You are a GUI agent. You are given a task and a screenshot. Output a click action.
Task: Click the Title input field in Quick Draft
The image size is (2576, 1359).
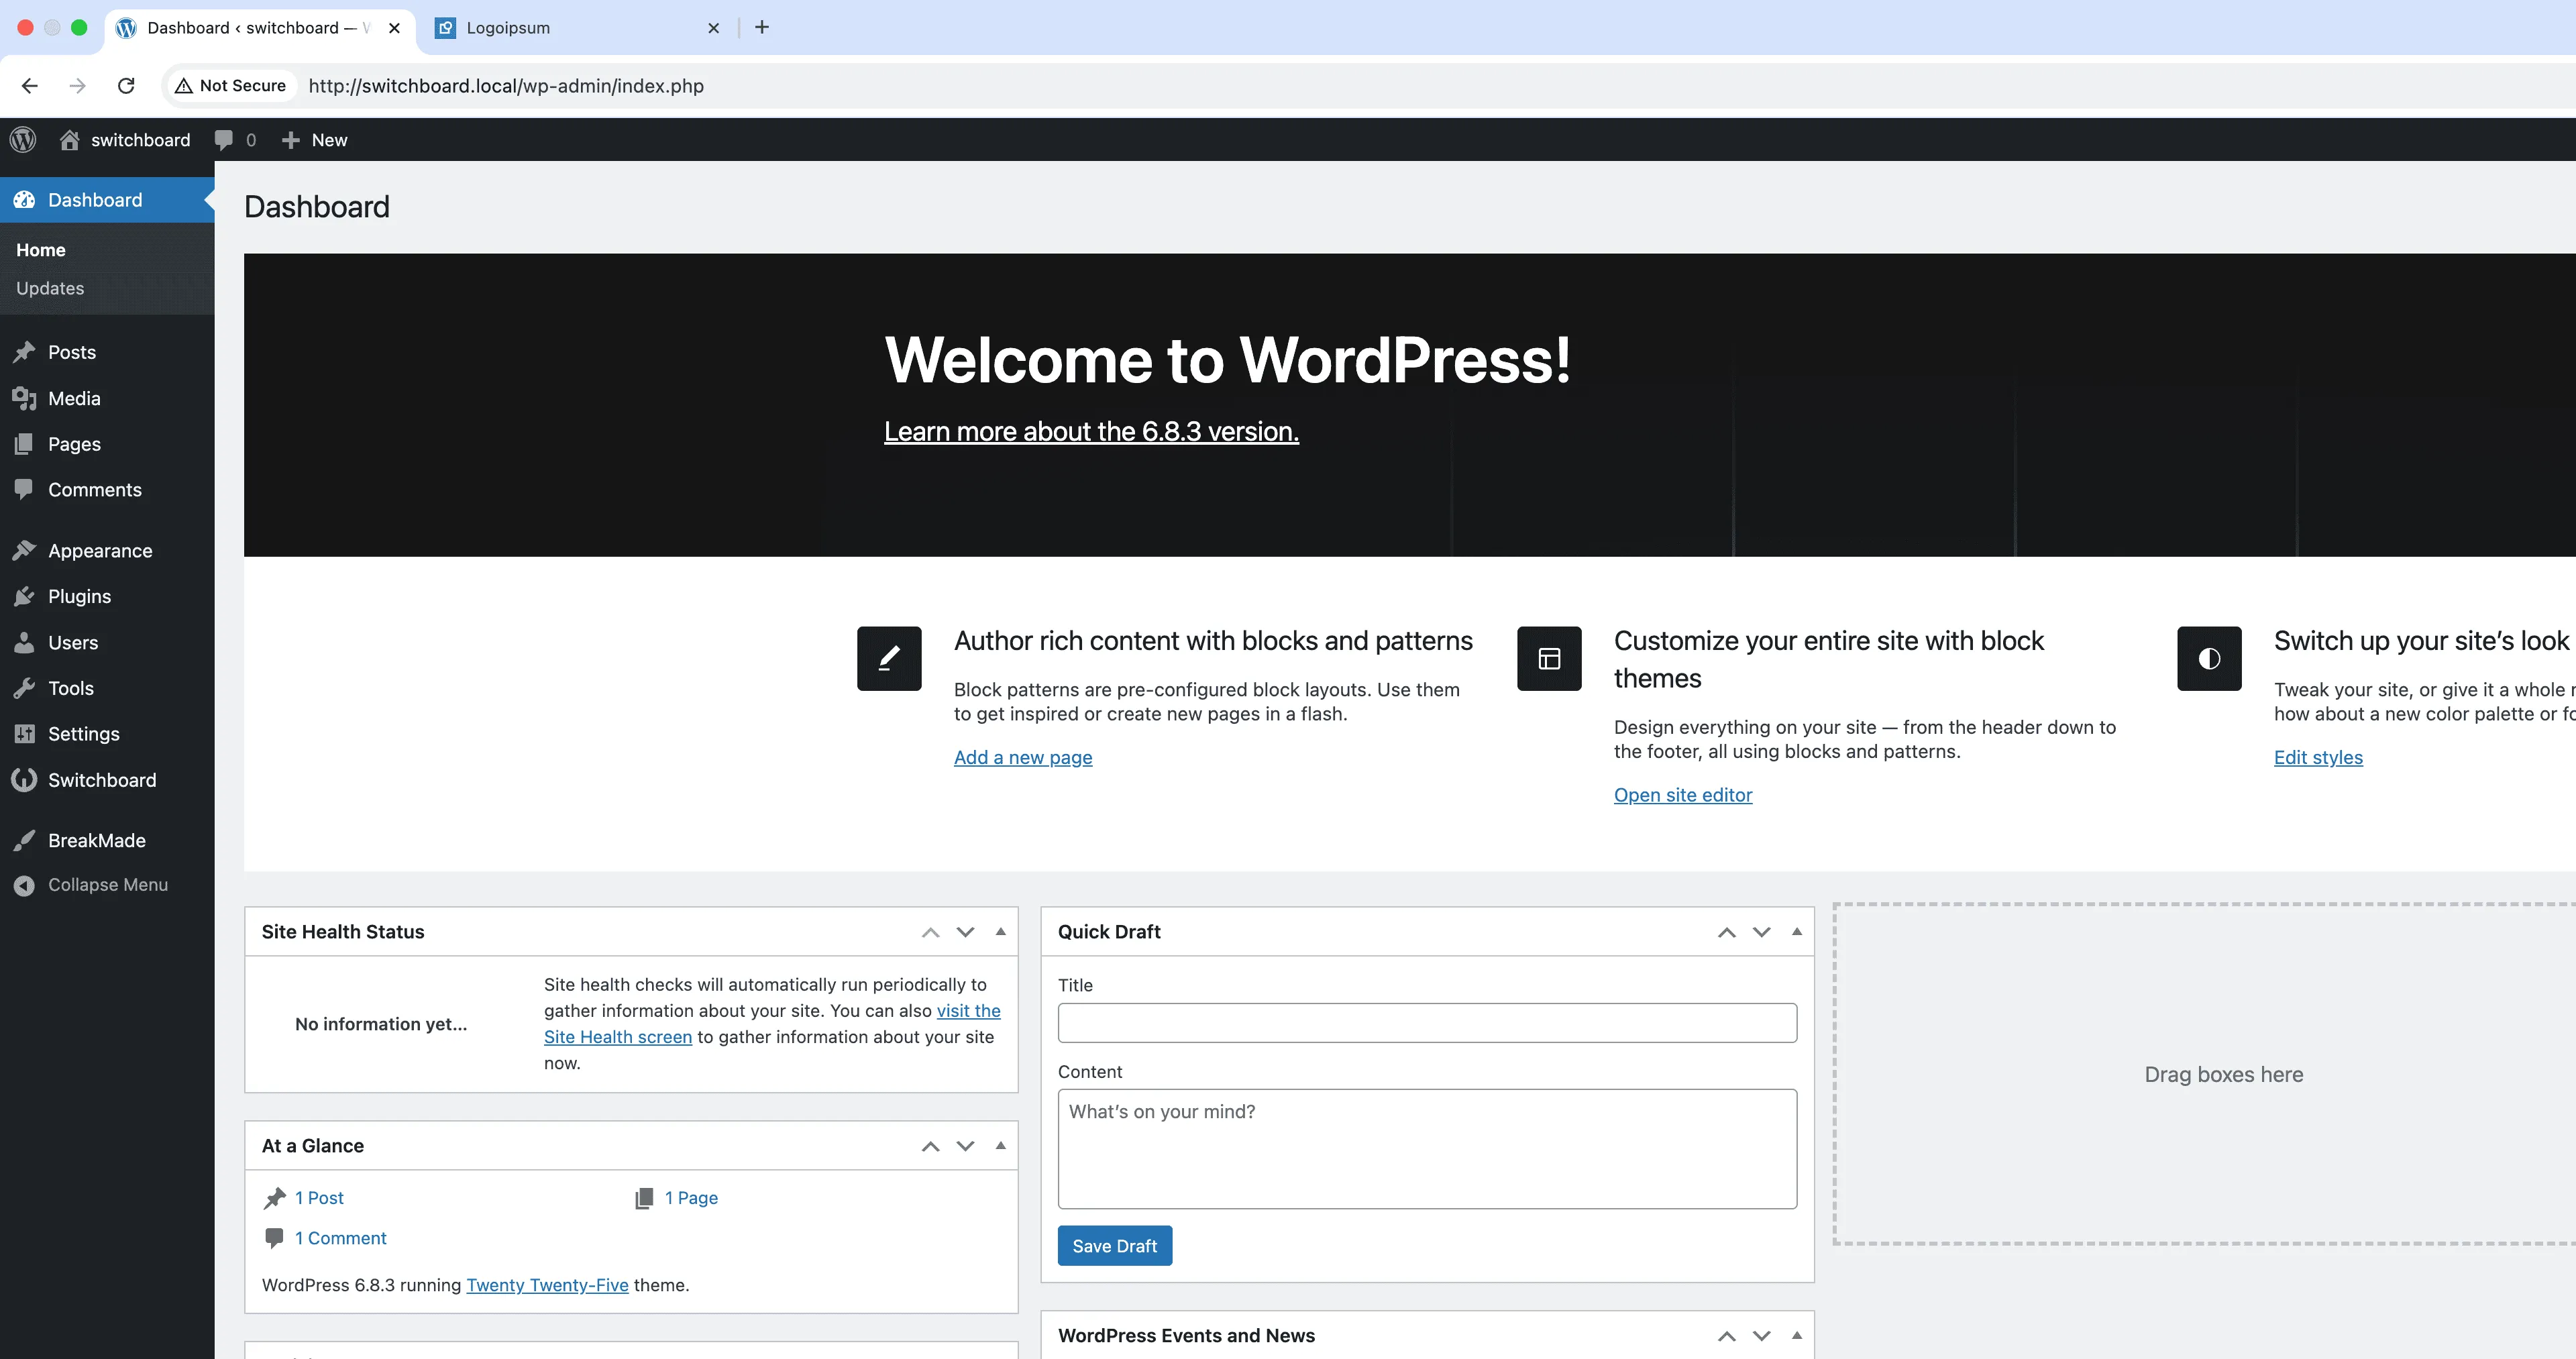click(1427, 1022)
